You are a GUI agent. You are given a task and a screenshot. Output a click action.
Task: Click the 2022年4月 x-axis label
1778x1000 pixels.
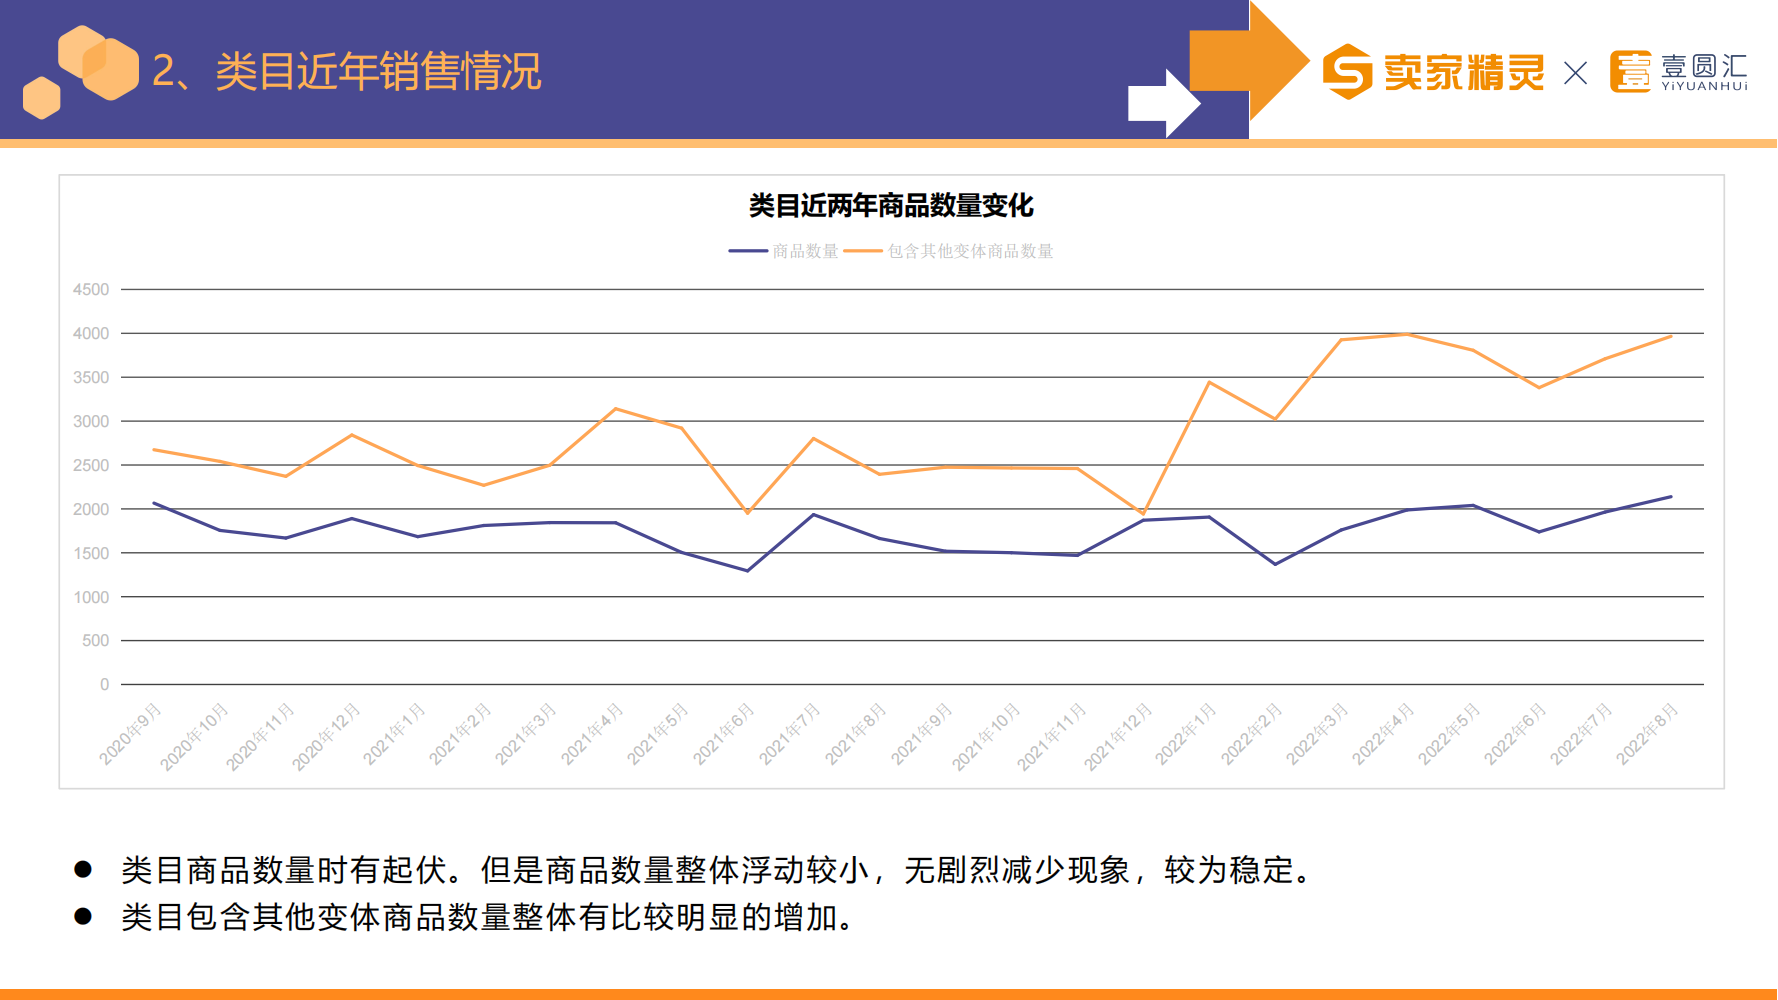[1384, 734]
